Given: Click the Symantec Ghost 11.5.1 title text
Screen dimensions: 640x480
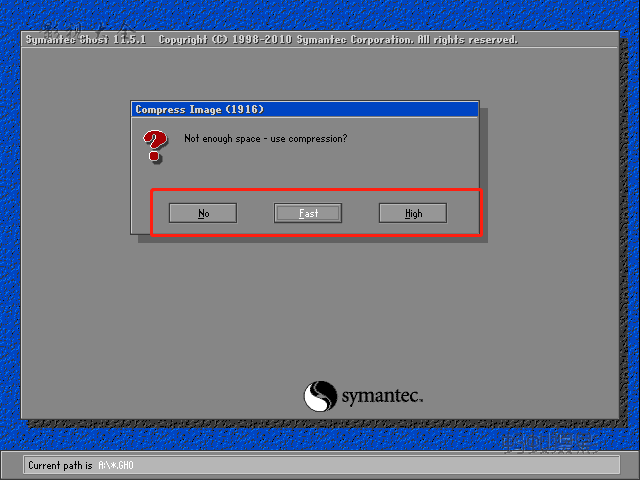Looking at the screenshot, I should pos(86,40).
